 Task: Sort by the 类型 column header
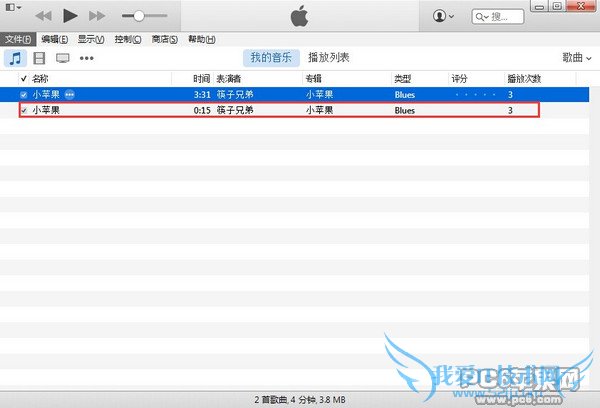(x=419, y=79)
